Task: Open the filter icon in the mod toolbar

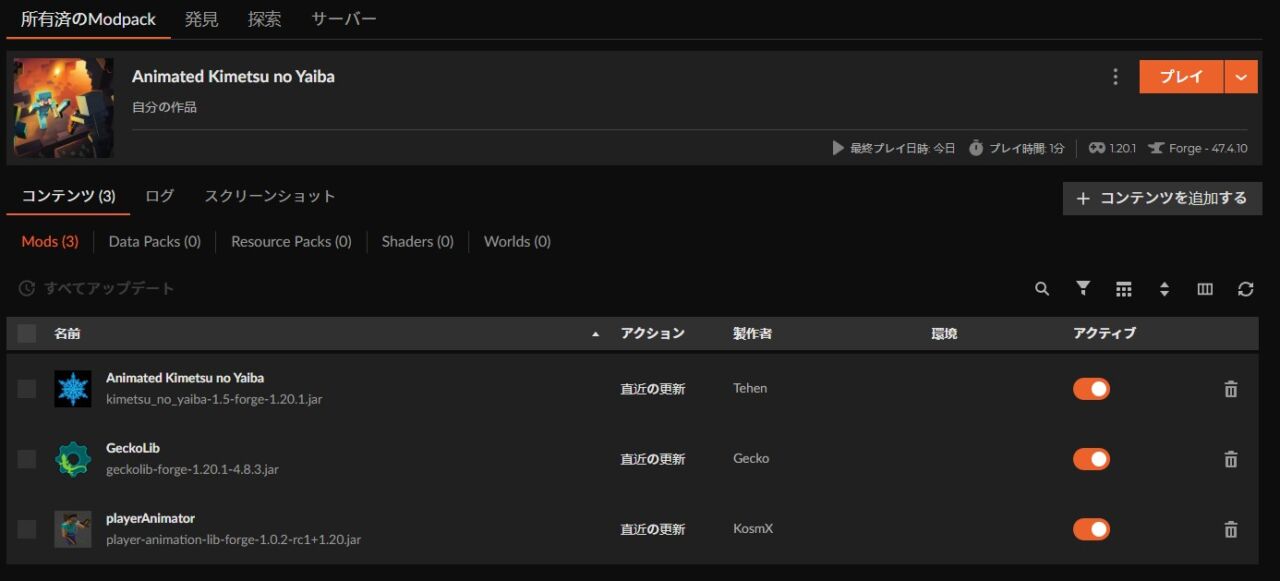Action: click(1083, 288)
